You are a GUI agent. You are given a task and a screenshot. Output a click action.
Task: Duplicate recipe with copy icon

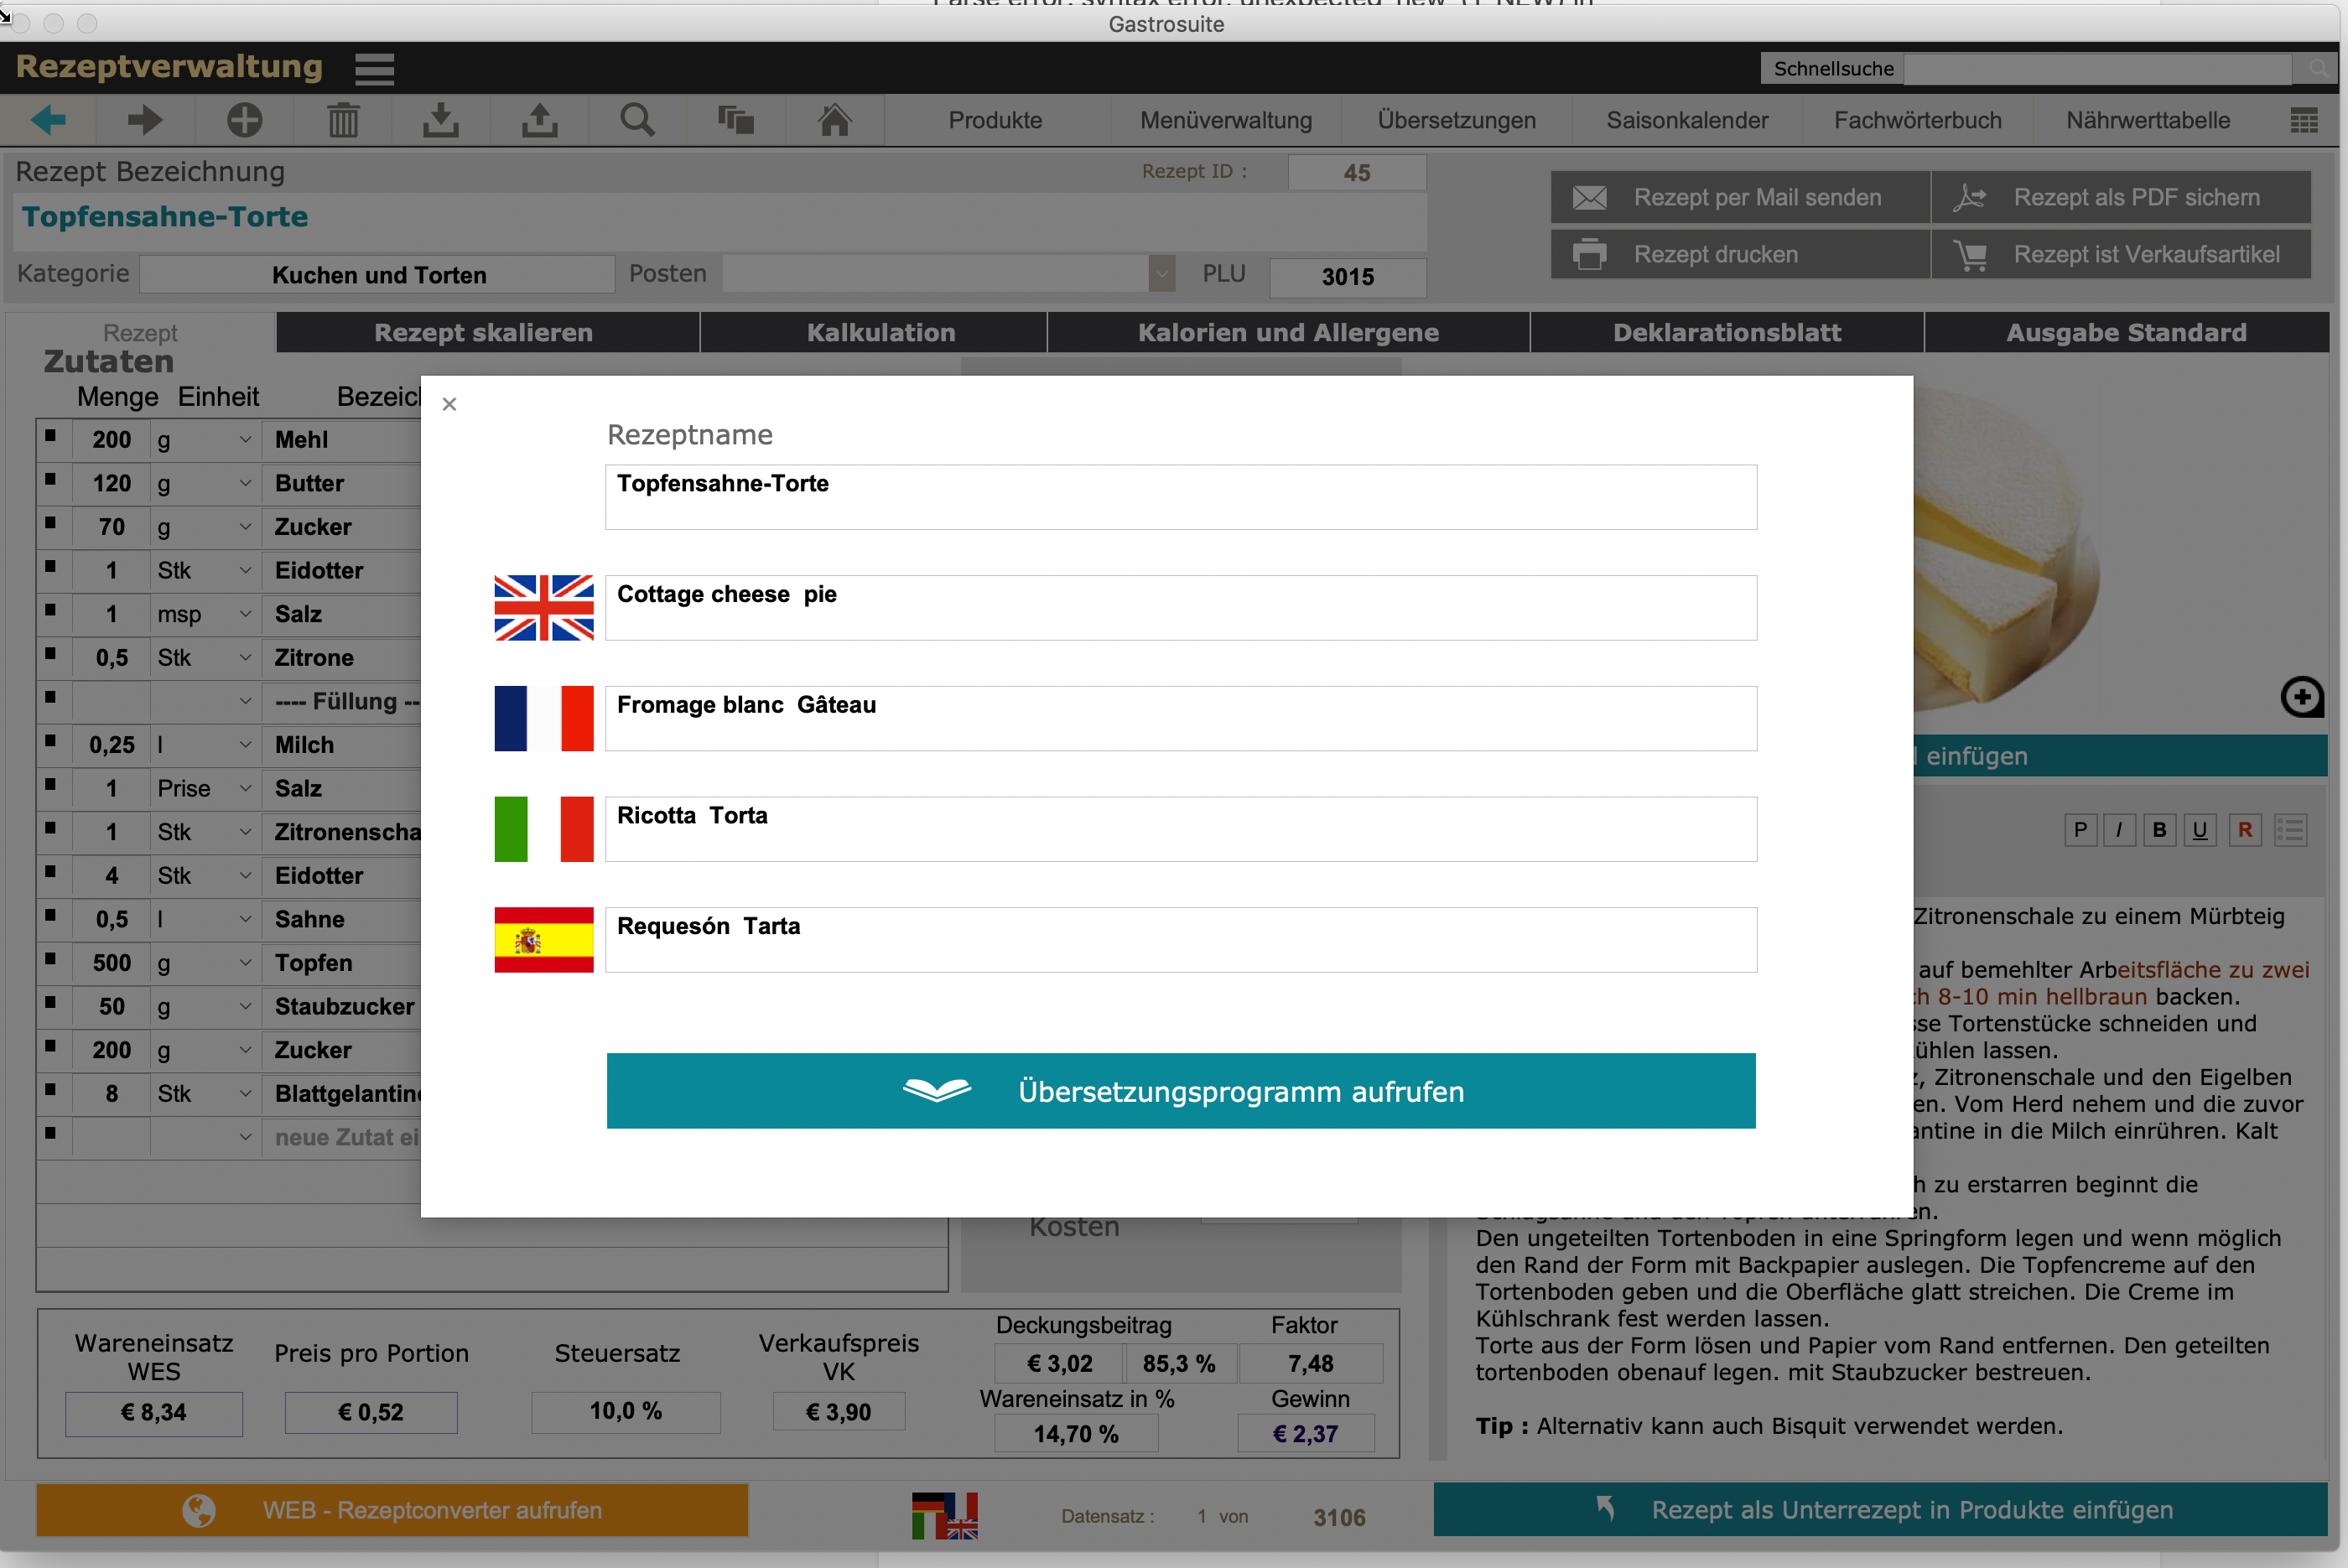736,120
